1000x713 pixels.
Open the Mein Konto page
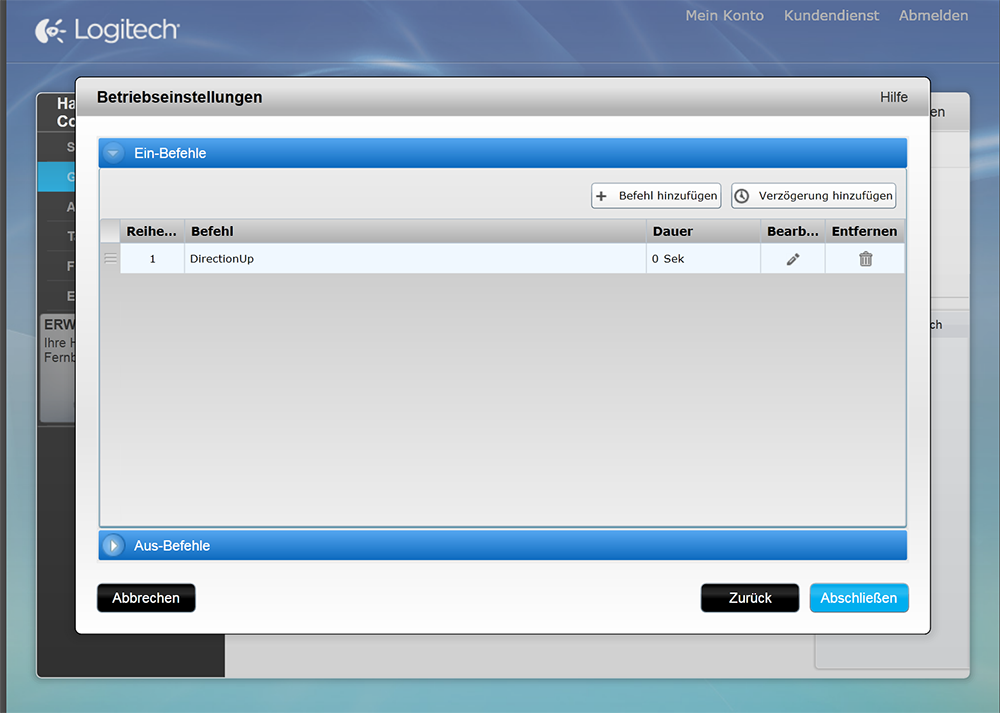[x=724, y=16]
